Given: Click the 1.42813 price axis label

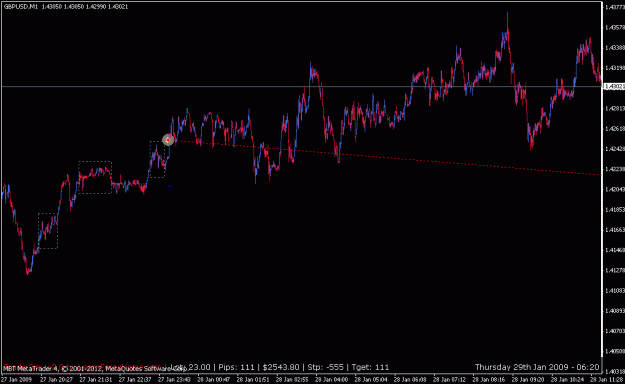Looking at the screenshot, I should click(x=614, y=108).
